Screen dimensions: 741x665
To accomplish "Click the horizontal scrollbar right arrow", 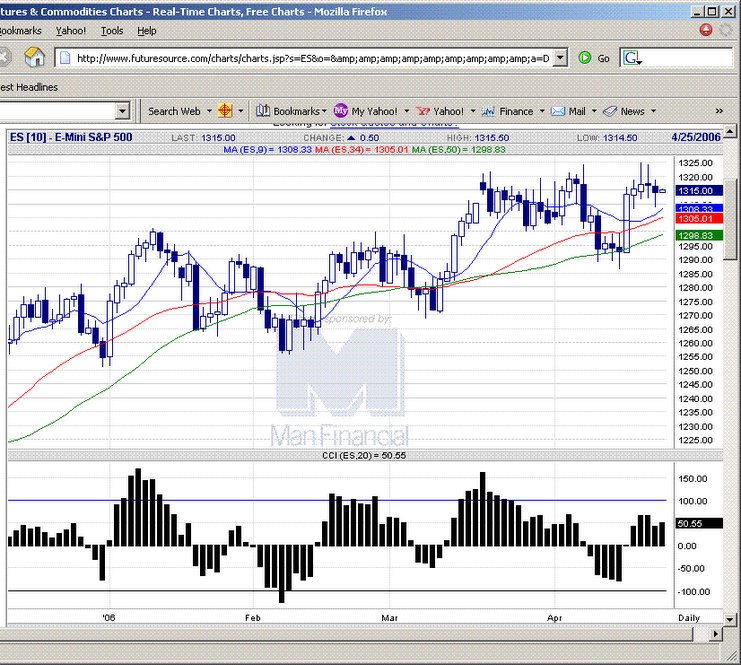I will point(716,633).
